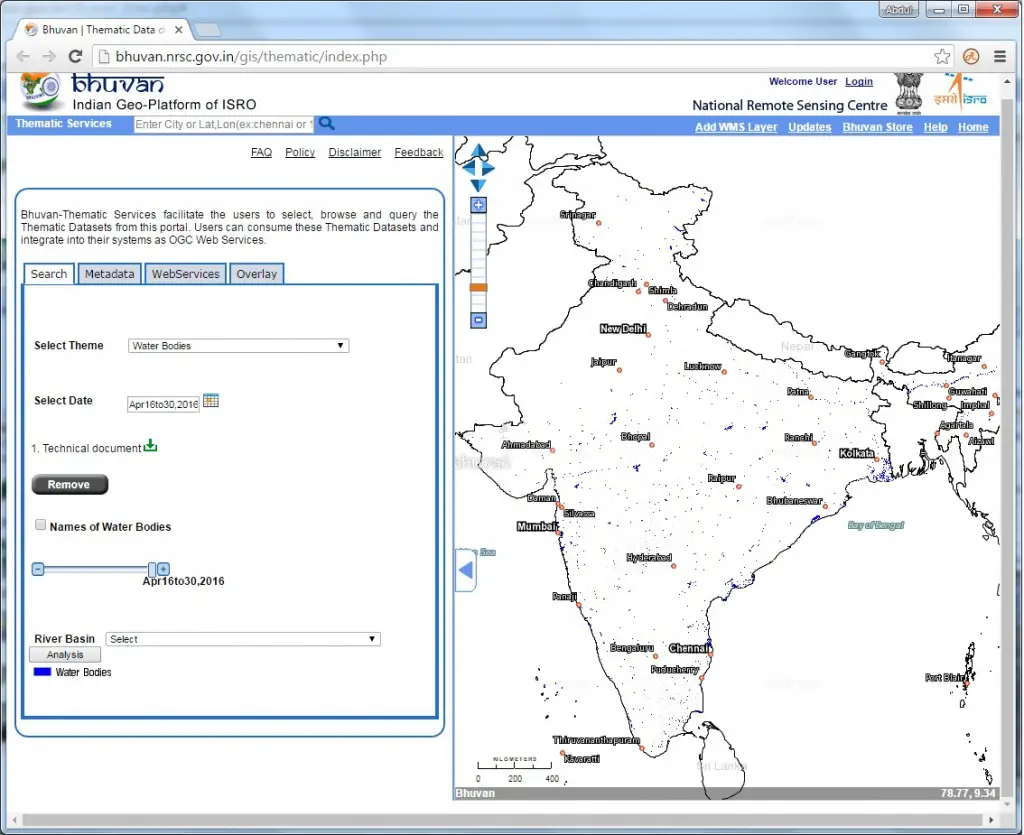
Task: Step date slider forward with plus
Action: pyautogui.click(x=163, y=569)
